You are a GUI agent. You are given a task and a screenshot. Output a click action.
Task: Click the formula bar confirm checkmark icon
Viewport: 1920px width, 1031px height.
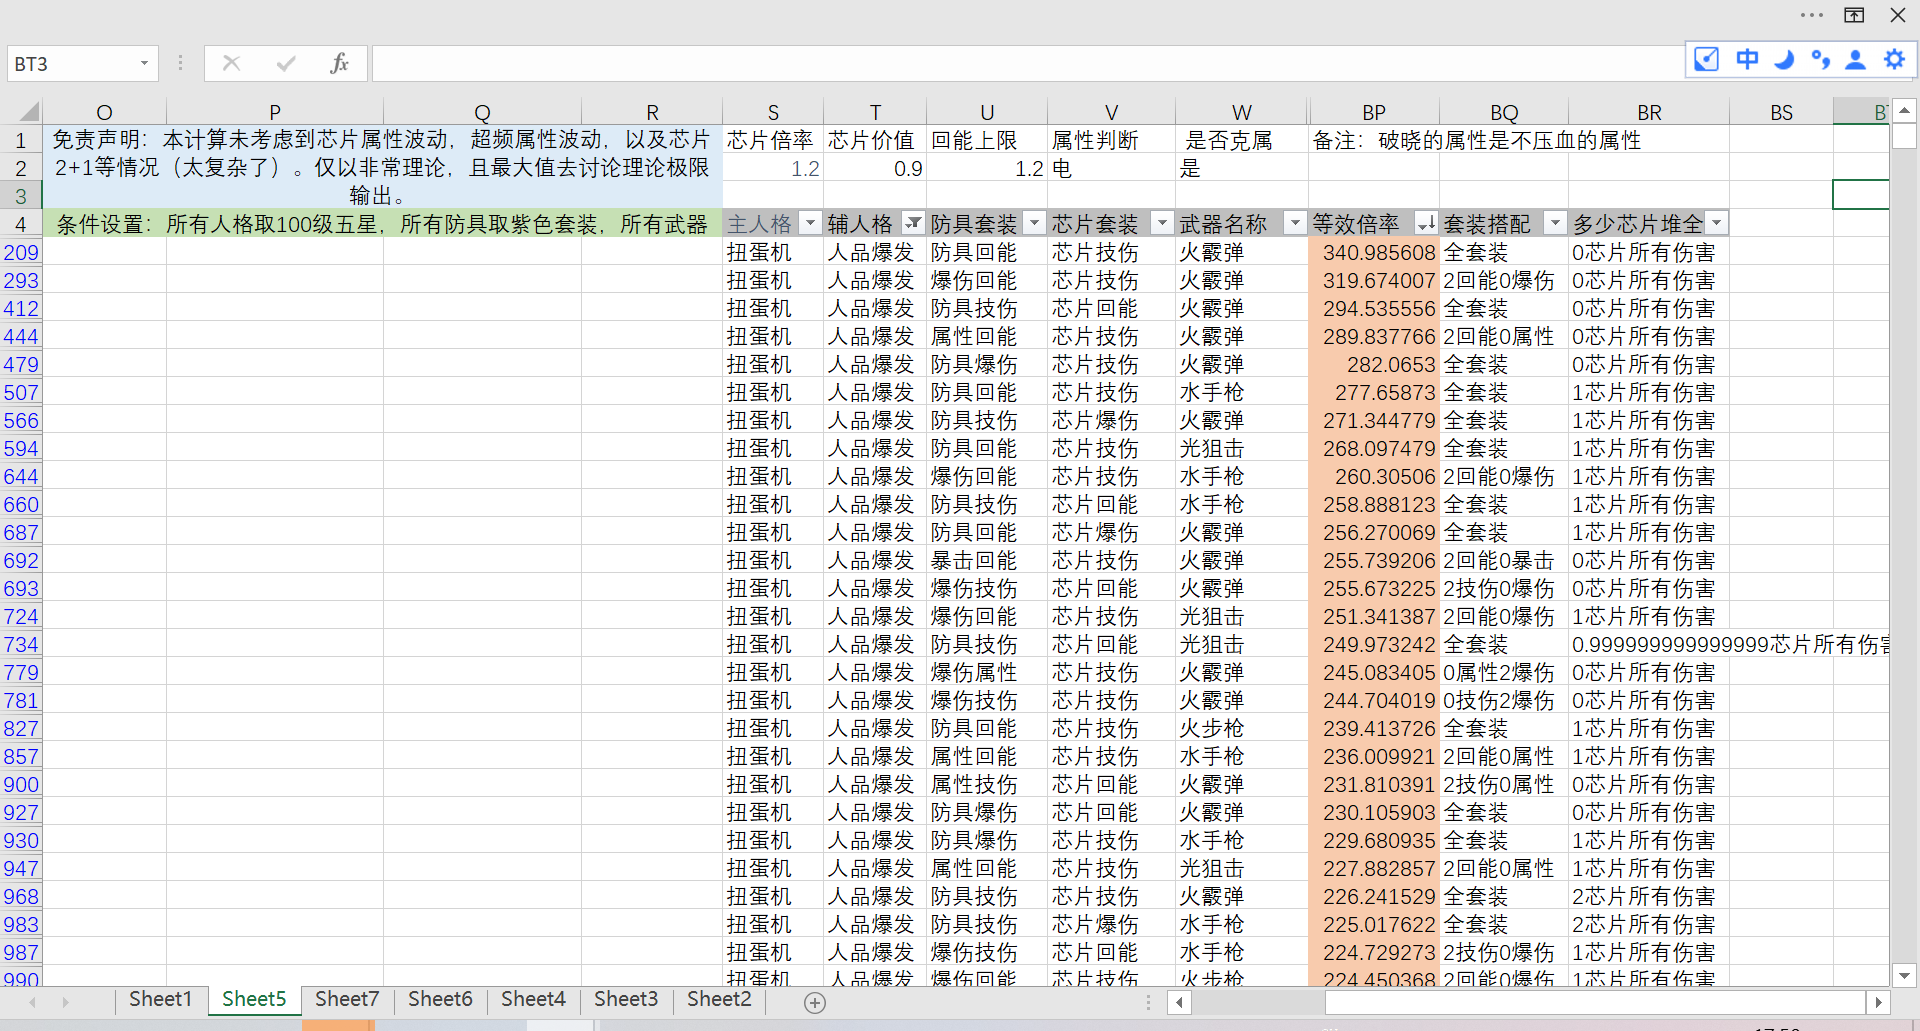[x=286, y=64]
